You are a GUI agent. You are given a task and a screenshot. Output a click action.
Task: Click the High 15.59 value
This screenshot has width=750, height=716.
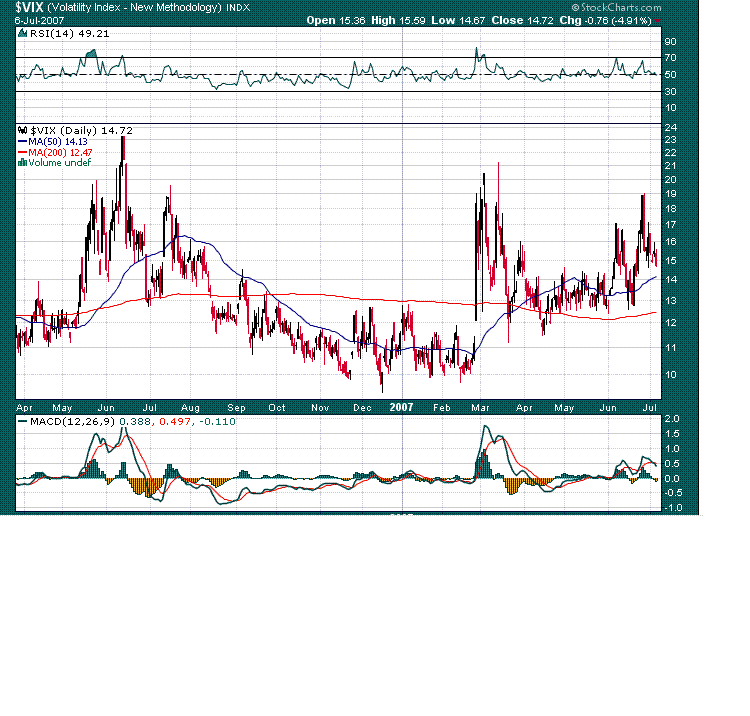398,20
